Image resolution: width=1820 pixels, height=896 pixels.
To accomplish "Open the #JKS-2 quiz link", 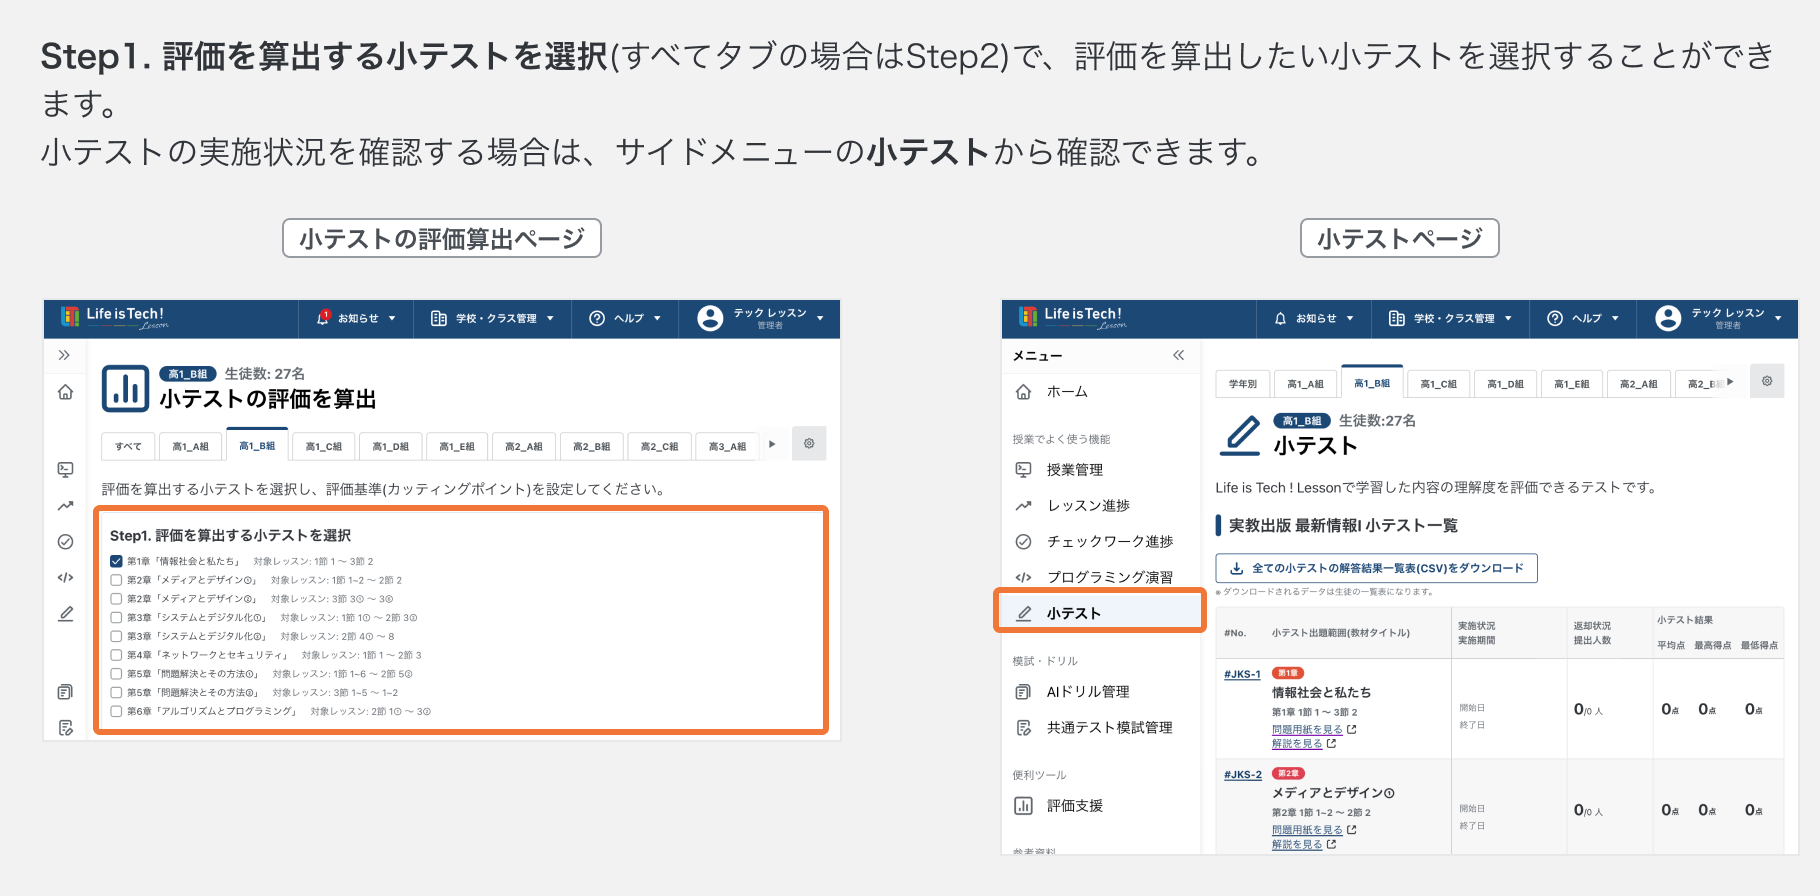I will [1242, 775].
